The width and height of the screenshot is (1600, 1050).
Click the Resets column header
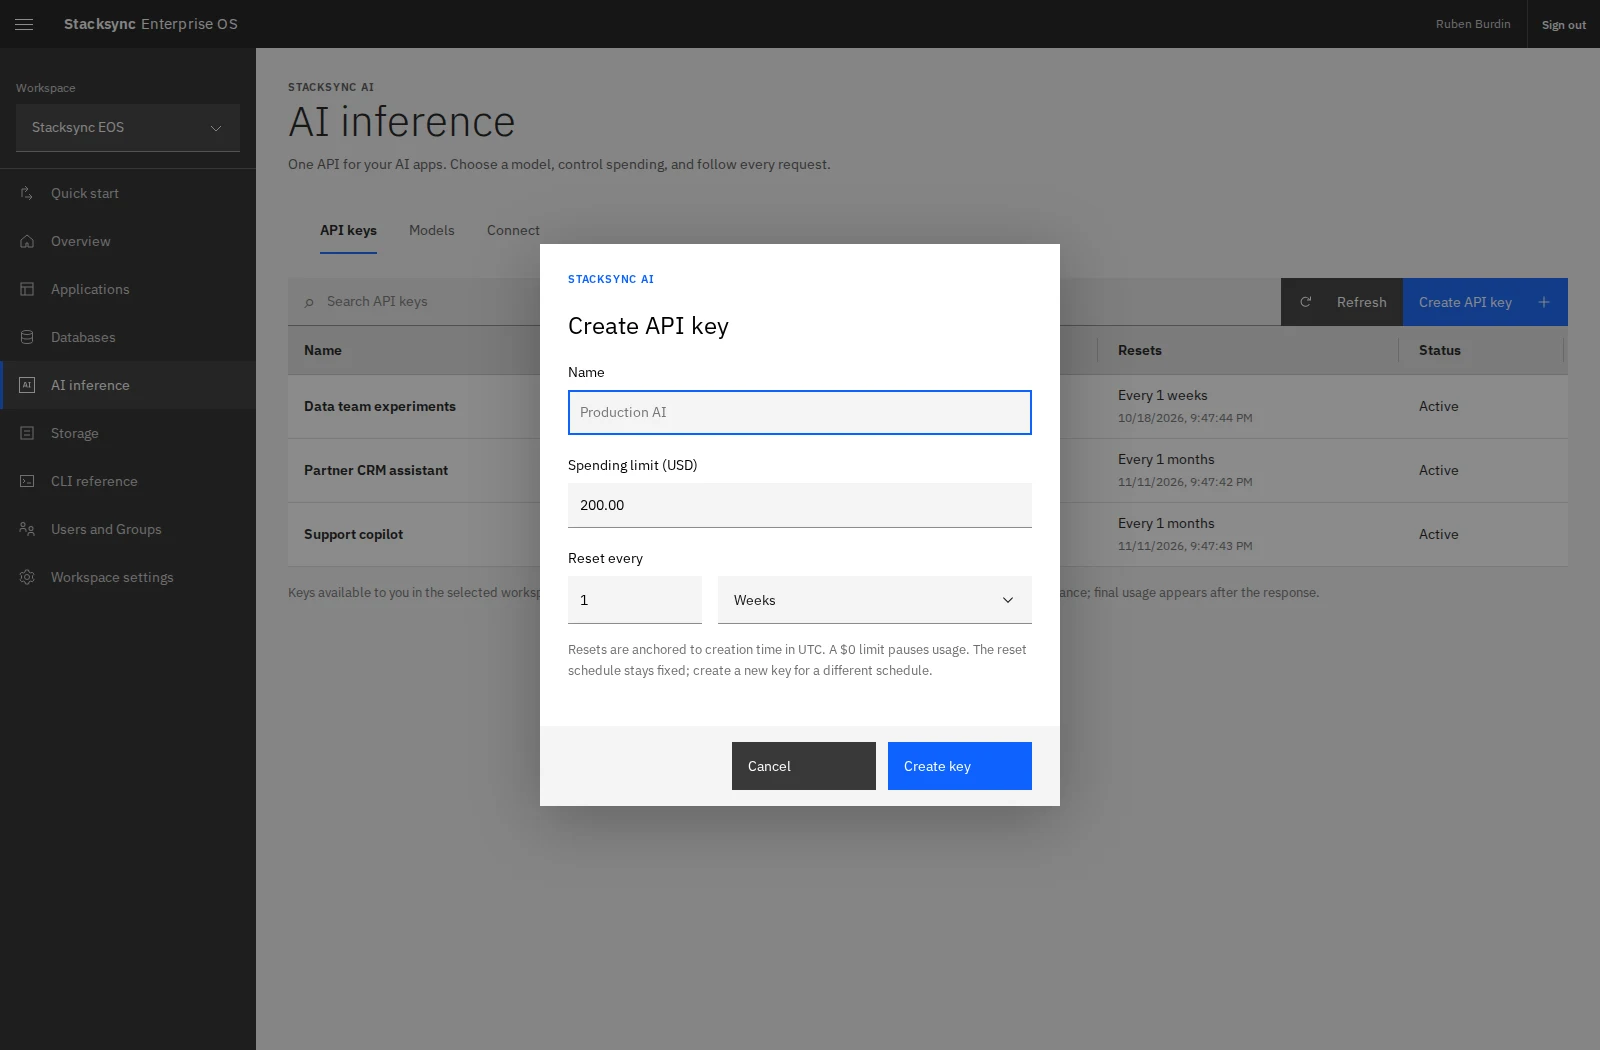point(1140,350)
